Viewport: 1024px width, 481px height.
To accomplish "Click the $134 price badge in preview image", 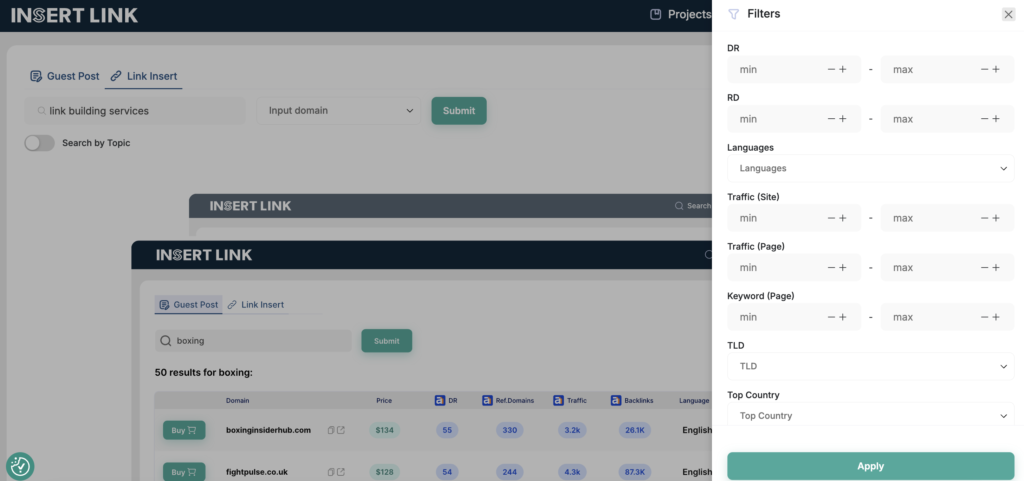I will 385,431.
